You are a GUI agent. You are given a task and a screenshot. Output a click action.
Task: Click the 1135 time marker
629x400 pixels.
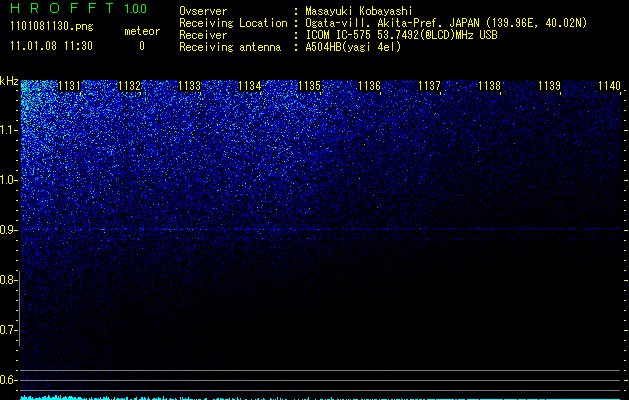tap(310, 86)
